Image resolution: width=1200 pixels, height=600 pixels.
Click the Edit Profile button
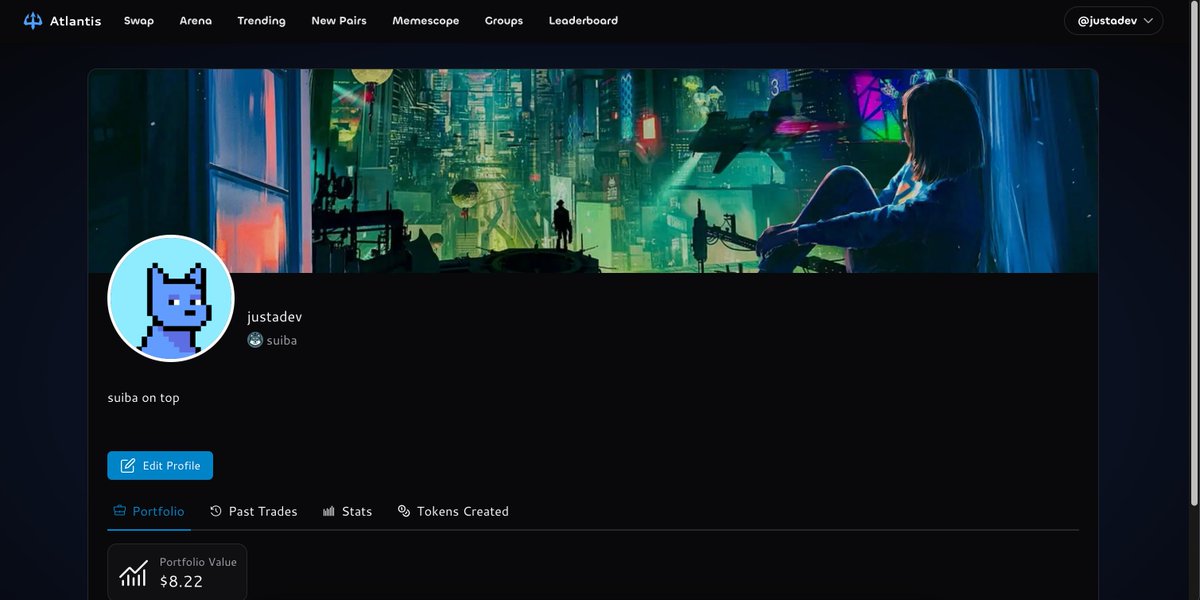[x=160, y=466]
